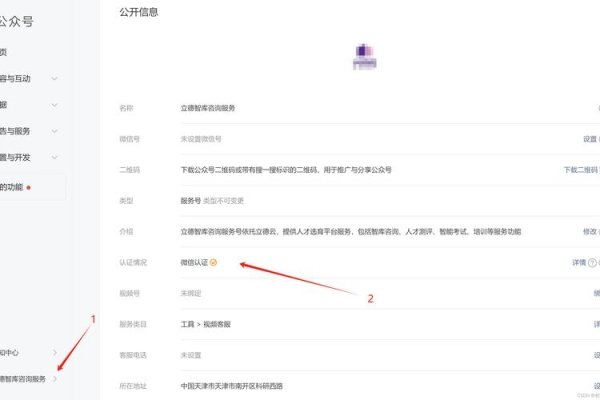
Task: Open 通知中心 in the sidebar
Action: pos(9,353)
